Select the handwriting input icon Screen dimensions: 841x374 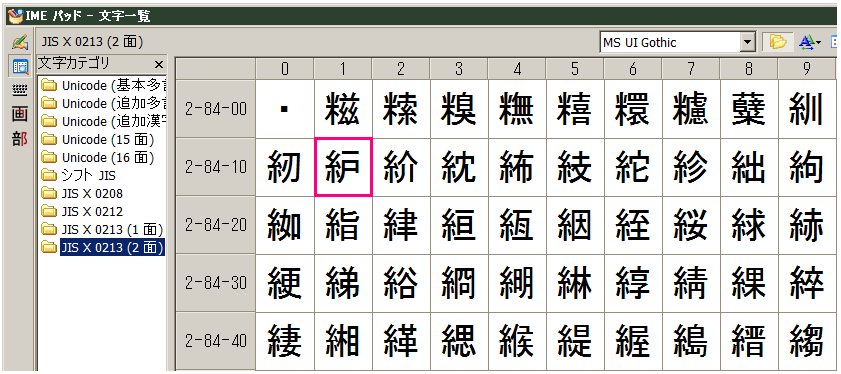[20, 42]
